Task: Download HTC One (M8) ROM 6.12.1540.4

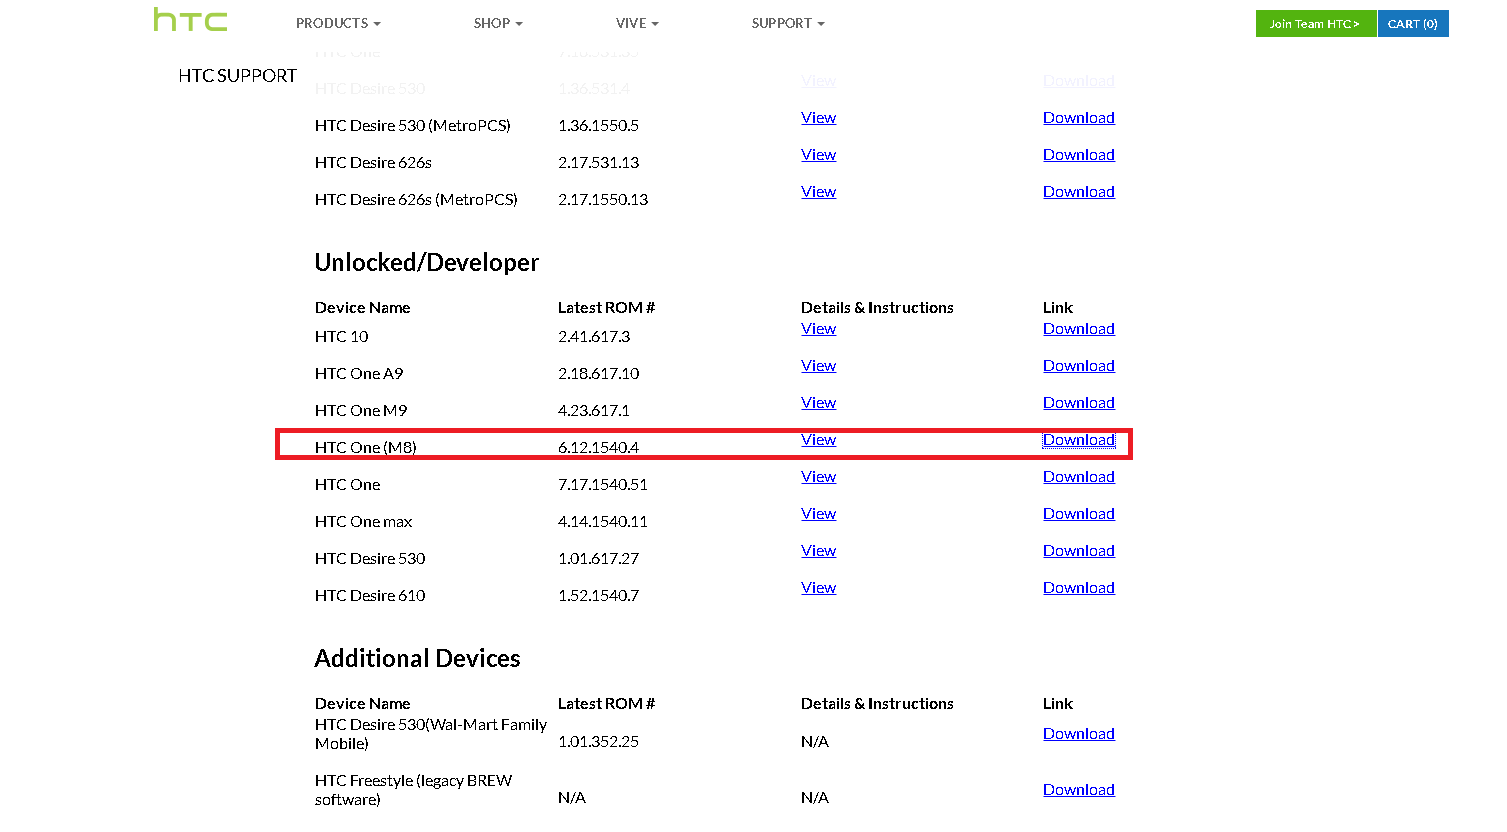Action: pyautogui.click(x=1078, y=440)
